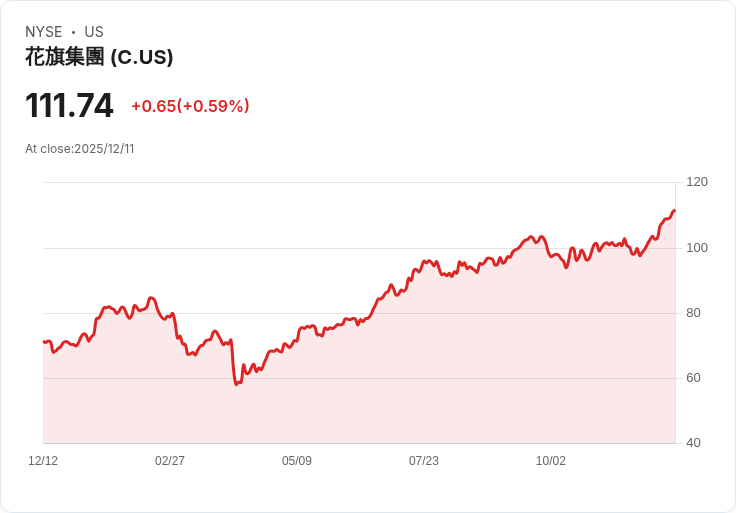
Task: Click the 10/02 date axis label
Action: (x=551, y=461)
